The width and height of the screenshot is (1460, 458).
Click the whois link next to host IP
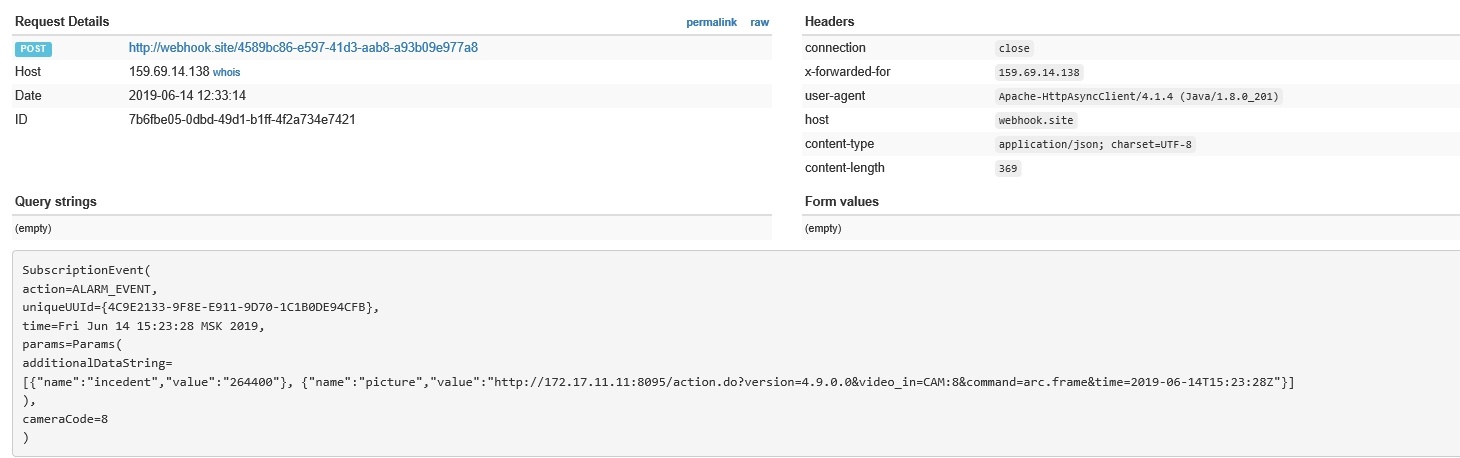226,73
